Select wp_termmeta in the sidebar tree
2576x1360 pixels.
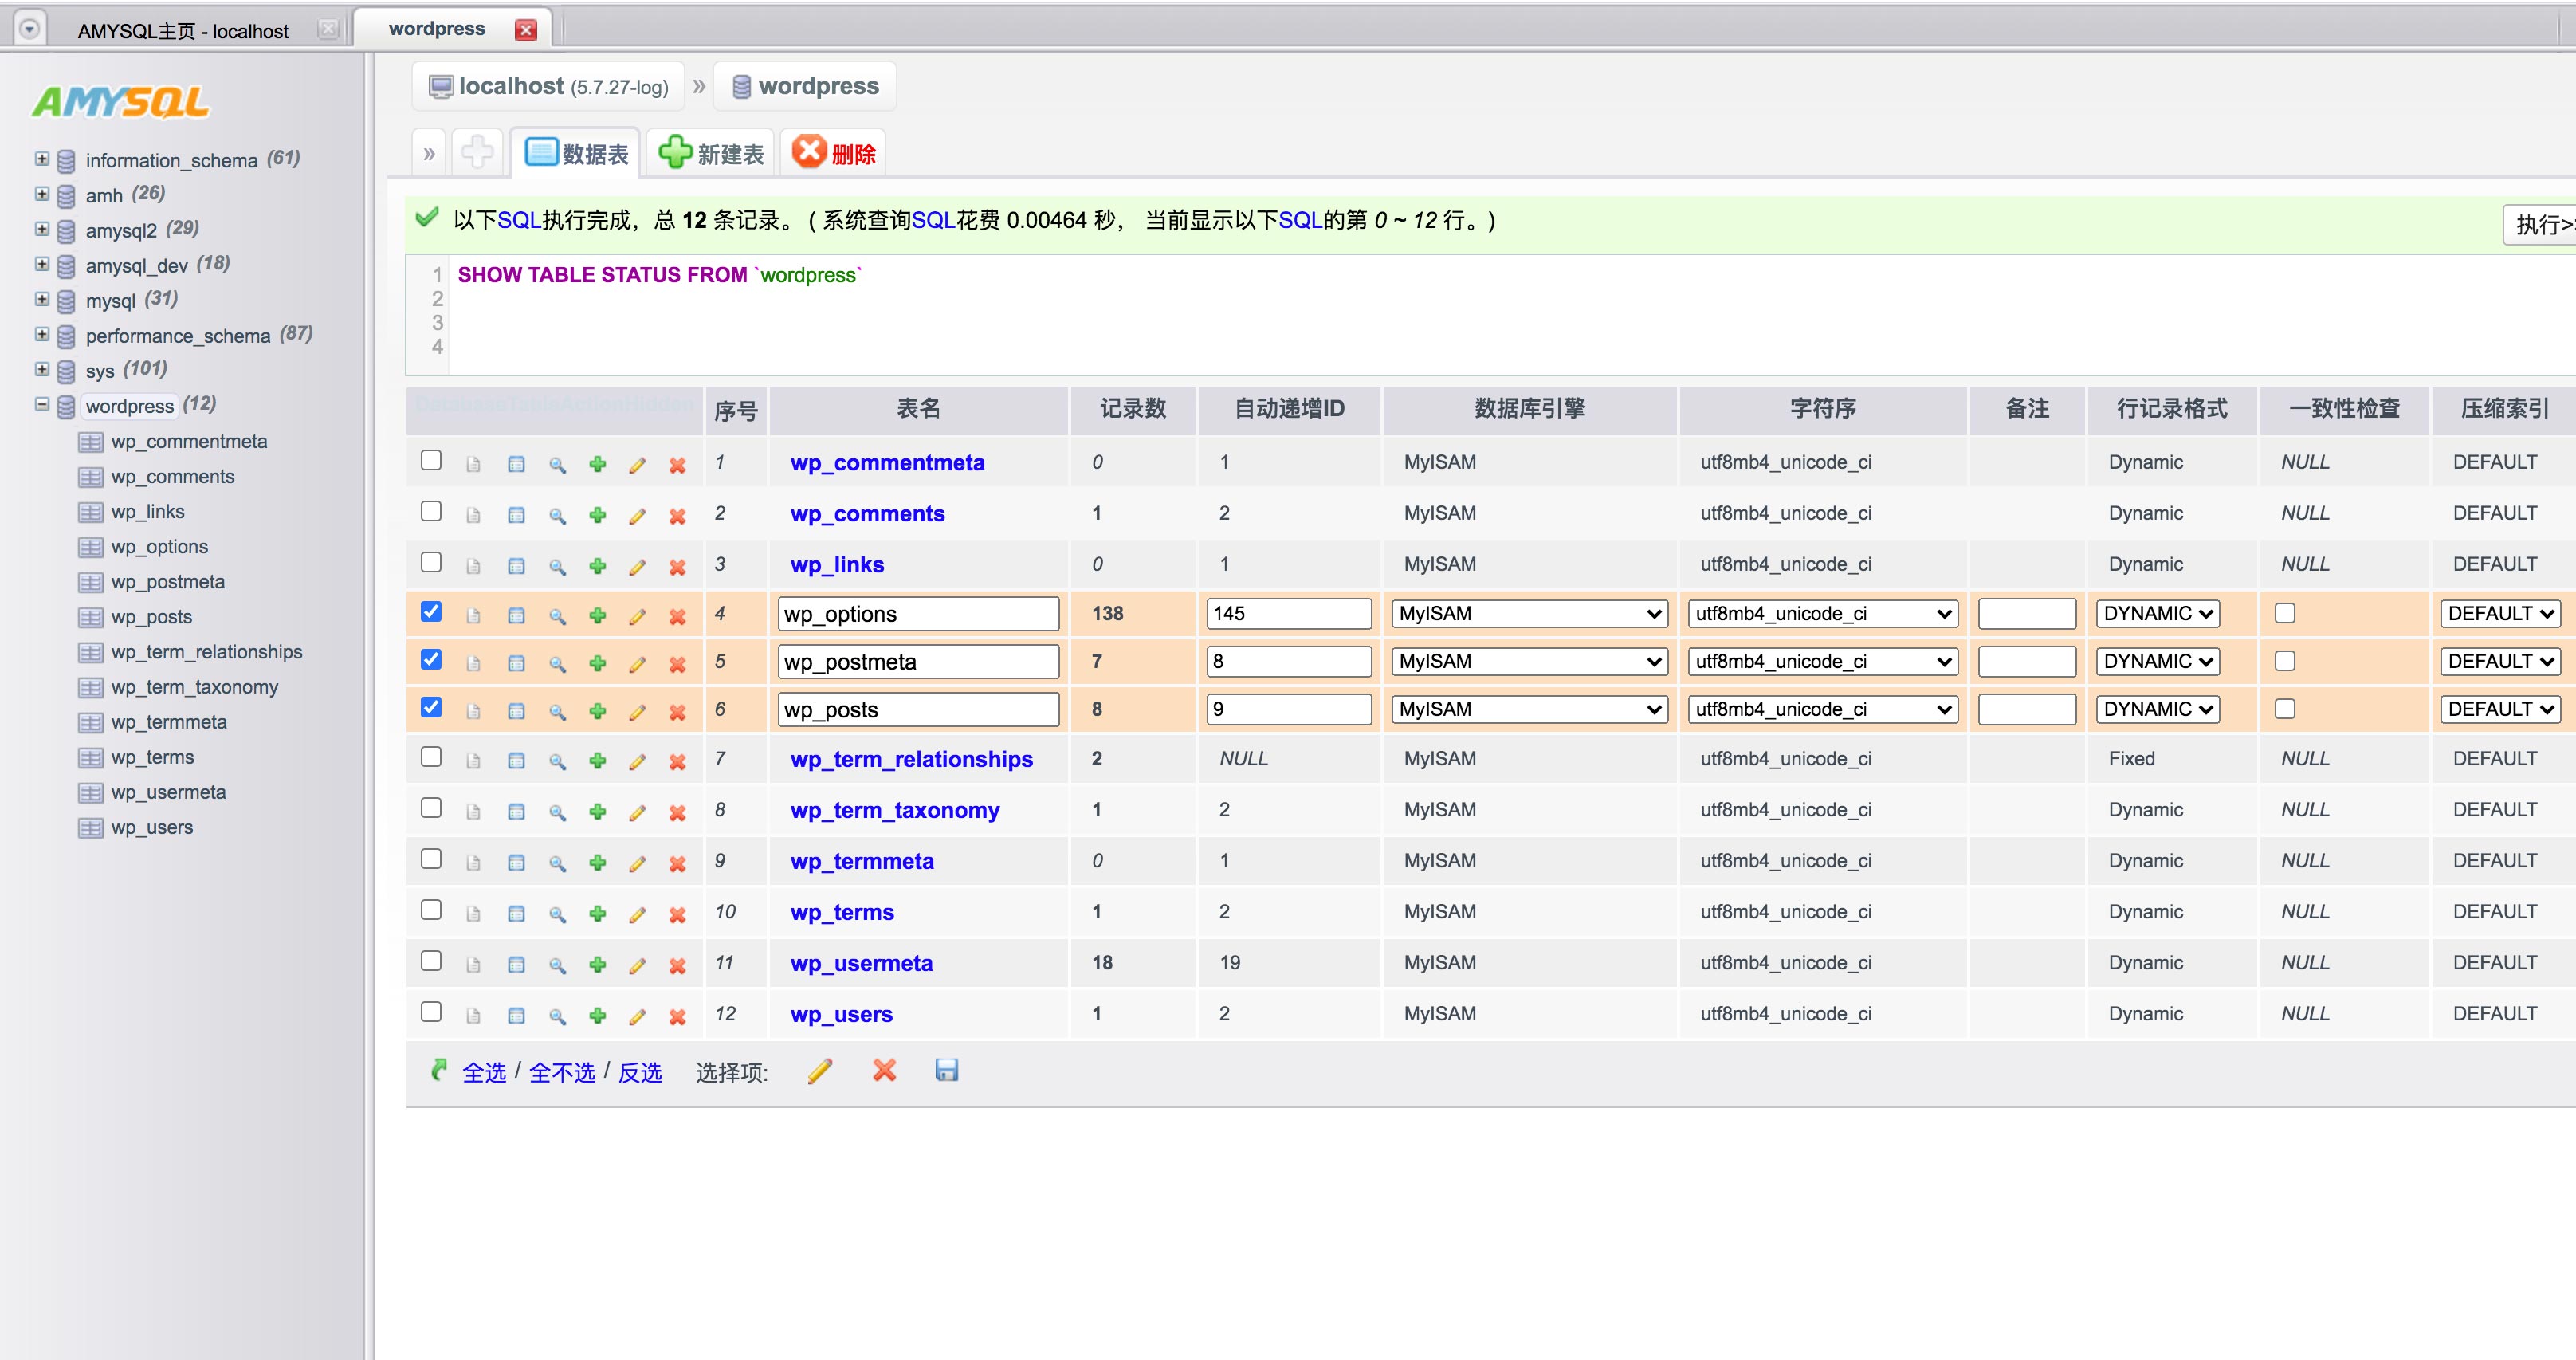coord(169,722)
